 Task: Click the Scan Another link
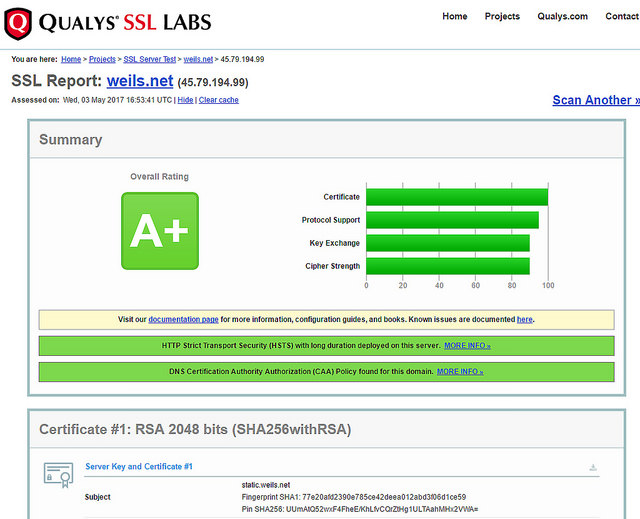tap(596, 100)
